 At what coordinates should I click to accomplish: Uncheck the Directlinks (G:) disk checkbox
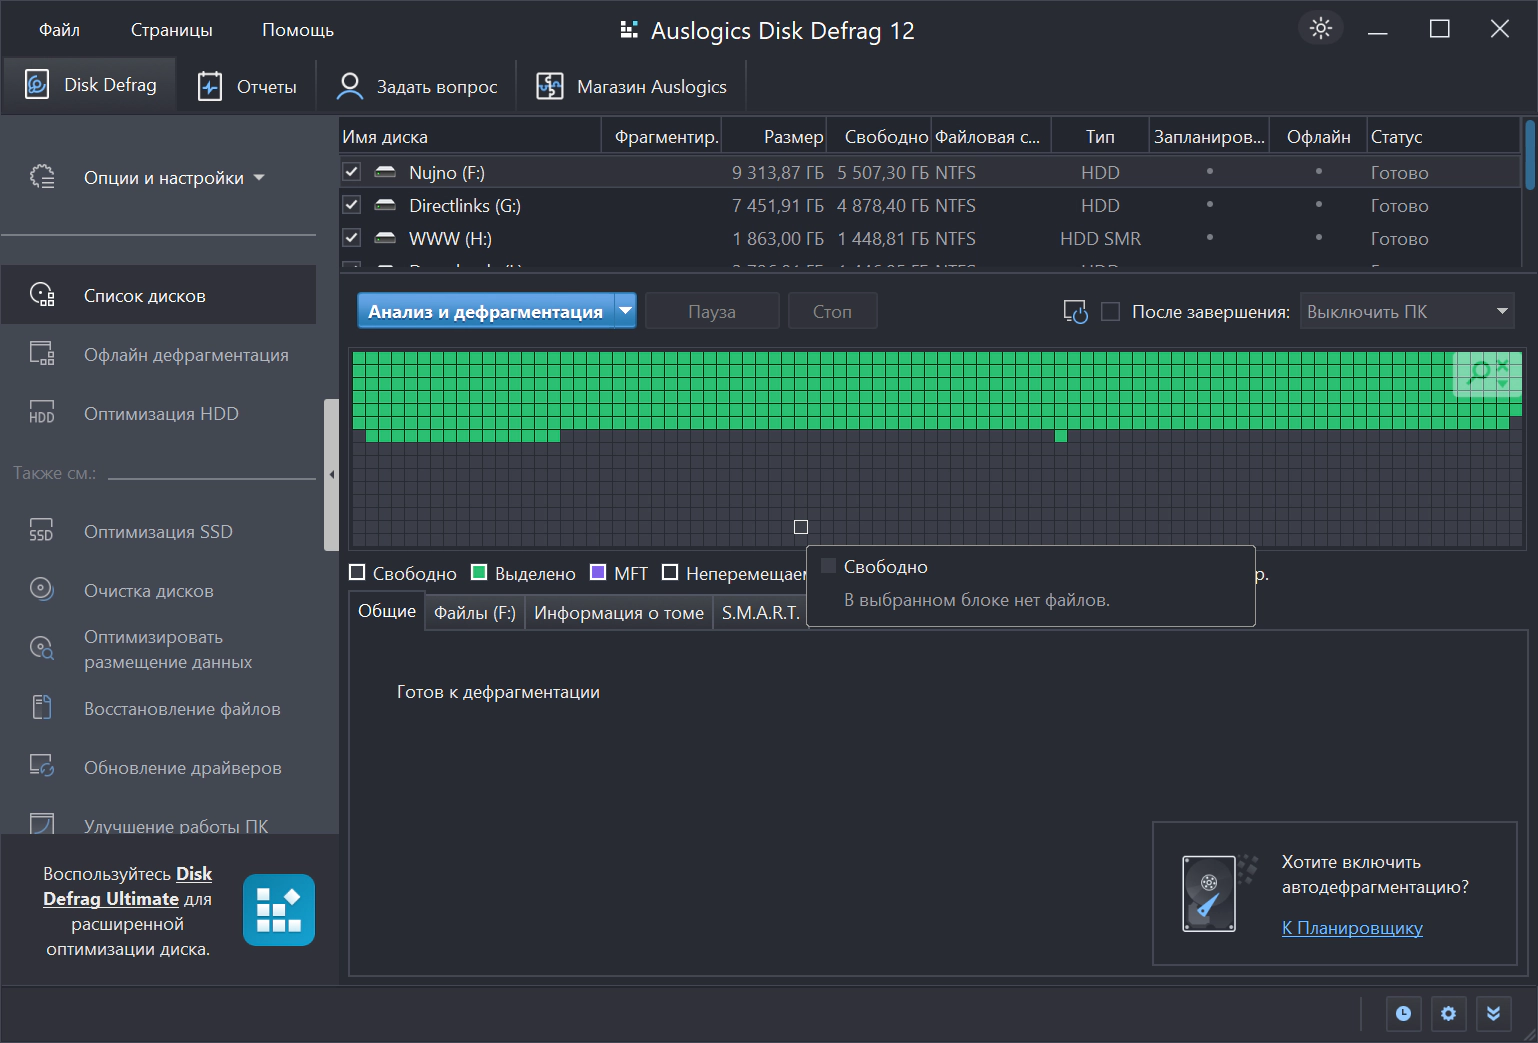352,205
